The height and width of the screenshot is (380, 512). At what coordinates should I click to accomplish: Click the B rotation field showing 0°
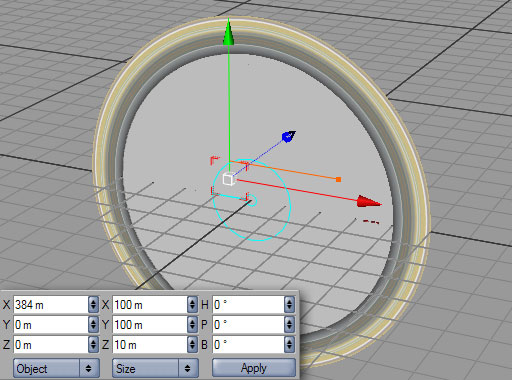248,344
